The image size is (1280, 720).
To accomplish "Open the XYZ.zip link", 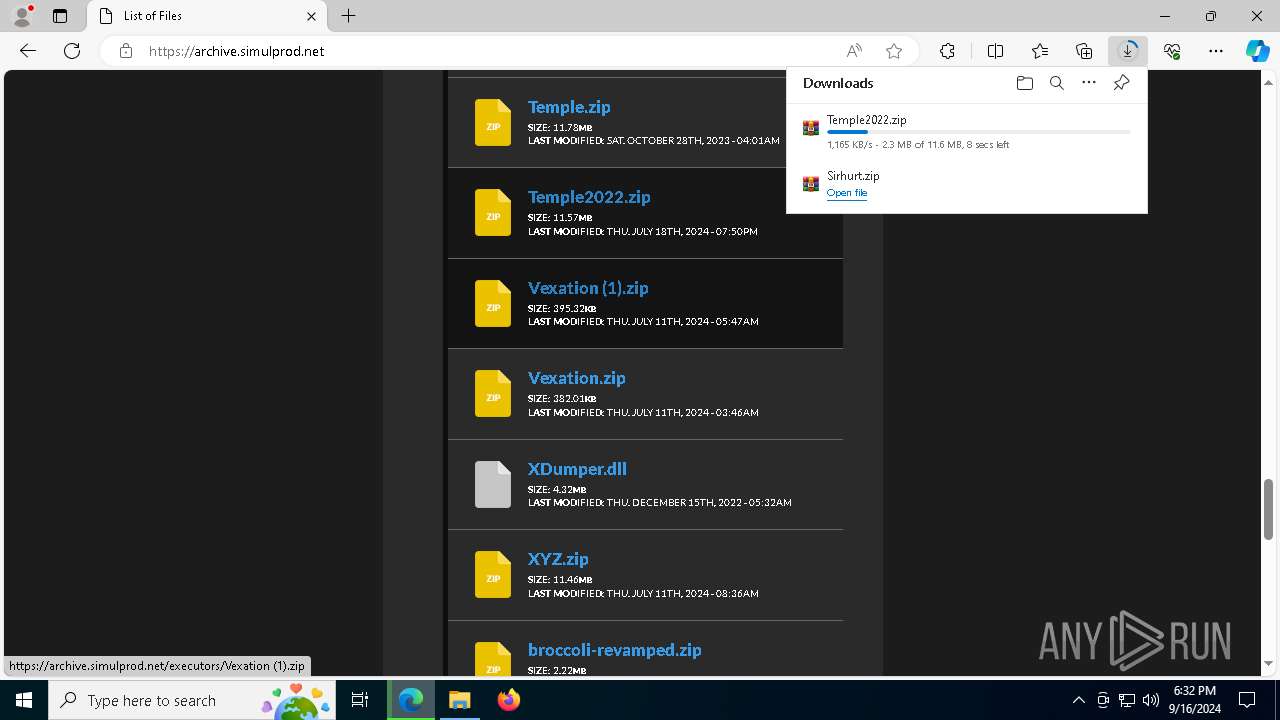I will [558, 559].
